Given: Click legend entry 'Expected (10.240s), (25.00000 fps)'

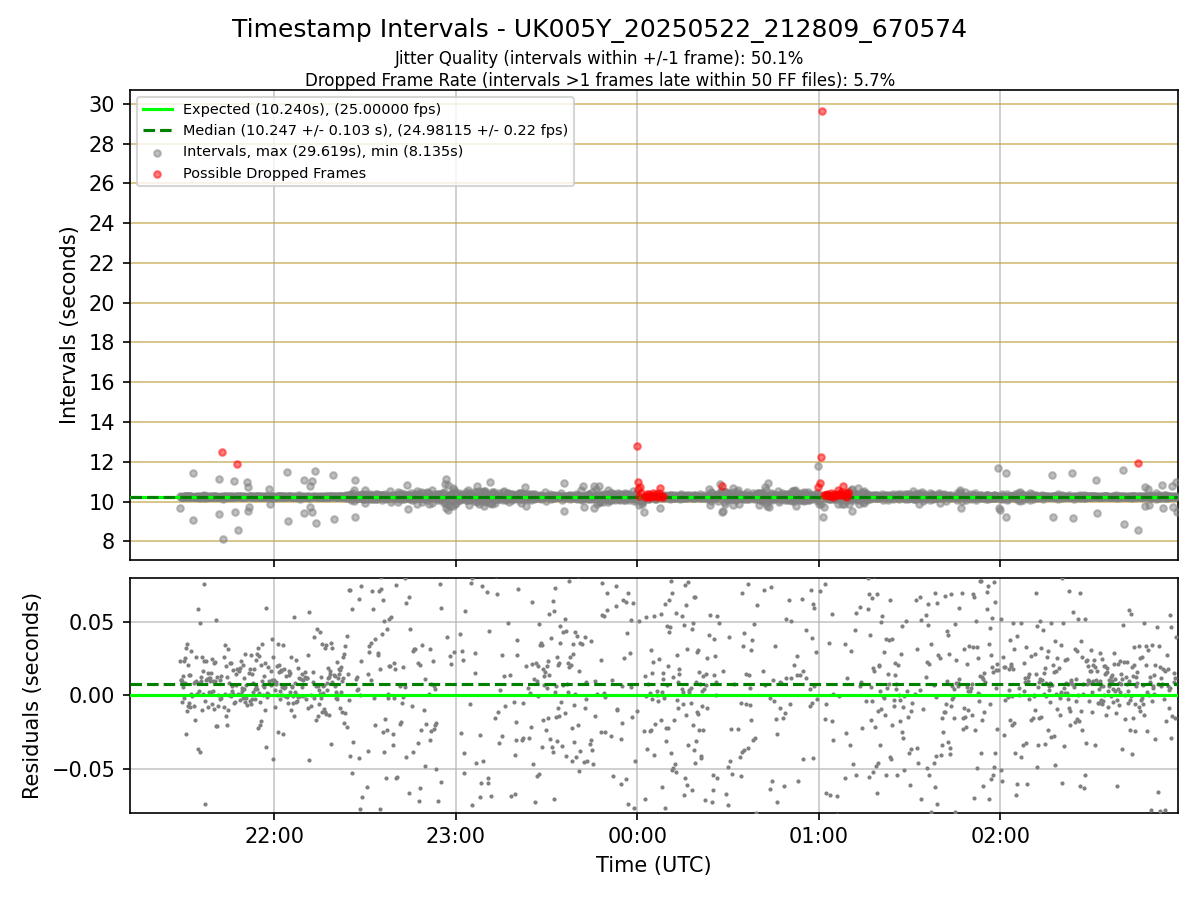Looking at the screenshot, I should point(312,109).
